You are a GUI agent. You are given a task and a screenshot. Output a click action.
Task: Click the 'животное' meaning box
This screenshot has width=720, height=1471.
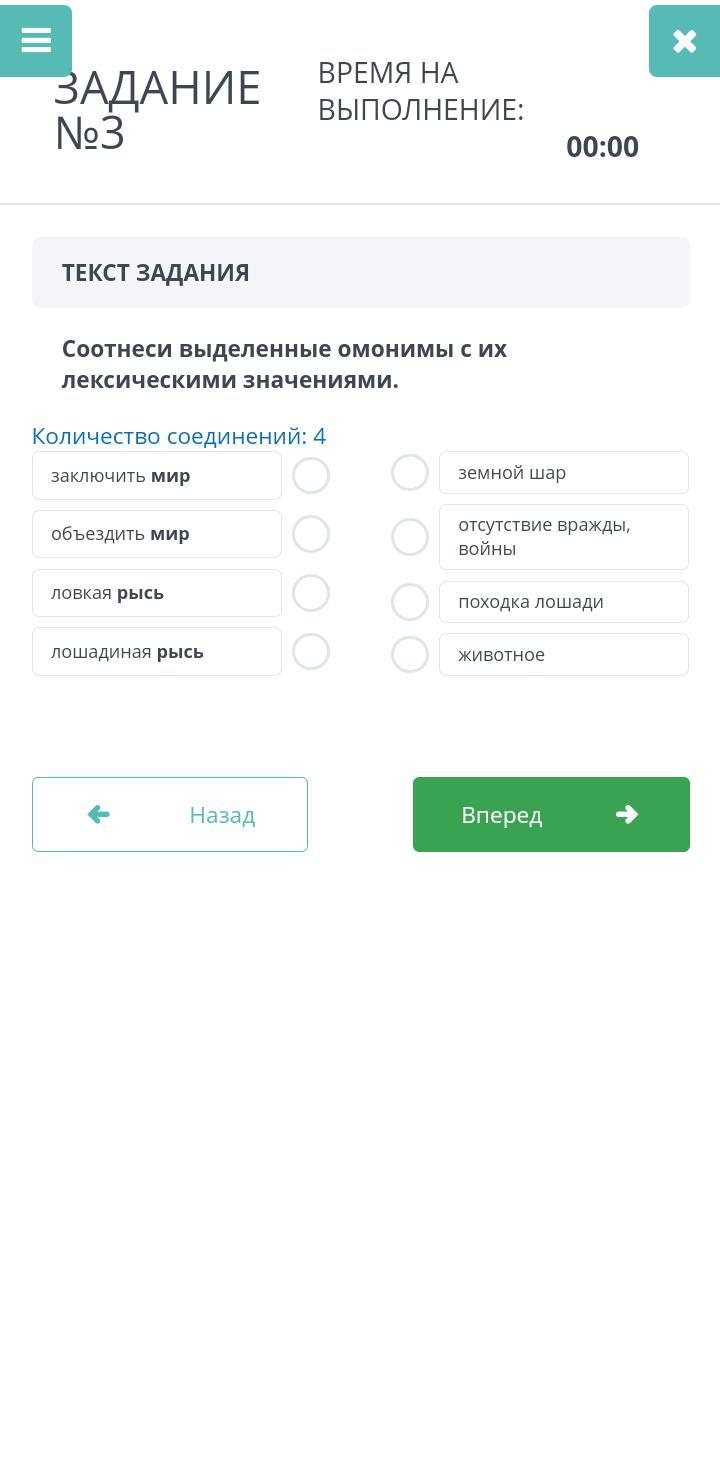(564, 655)
